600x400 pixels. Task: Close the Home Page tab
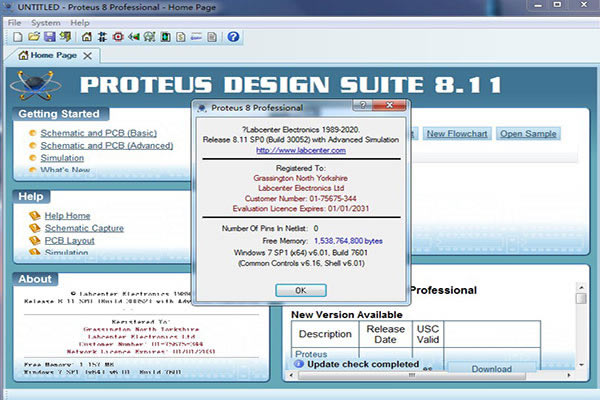[88, 56]
